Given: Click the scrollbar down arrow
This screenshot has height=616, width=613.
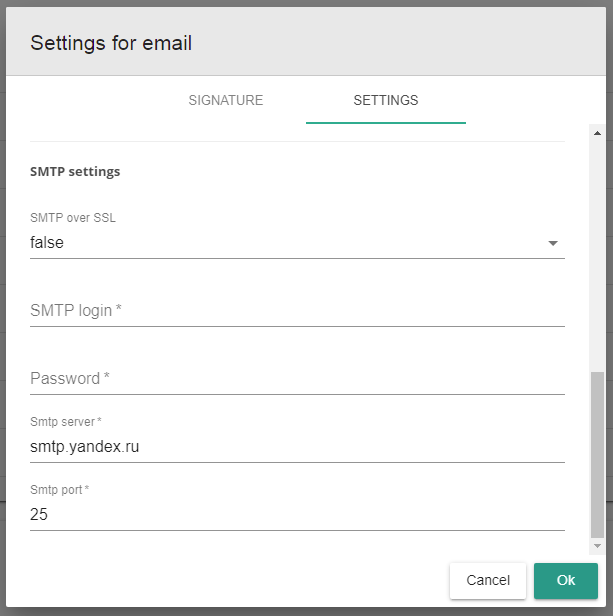Looking at the screenshot, I should (x=597, y=546).
